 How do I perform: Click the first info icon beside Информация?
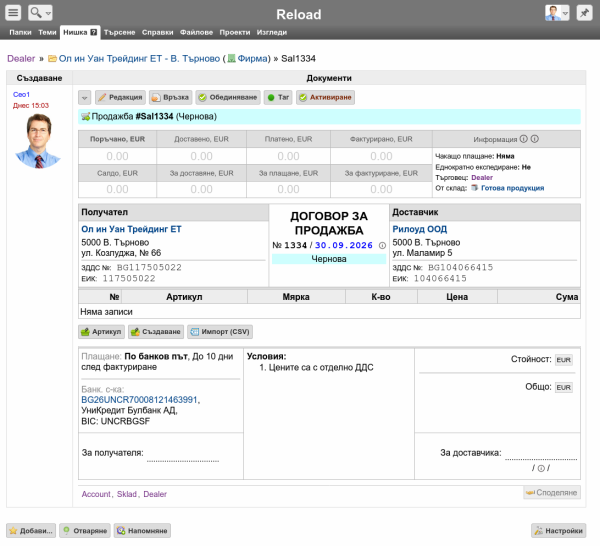click(523, 139)
